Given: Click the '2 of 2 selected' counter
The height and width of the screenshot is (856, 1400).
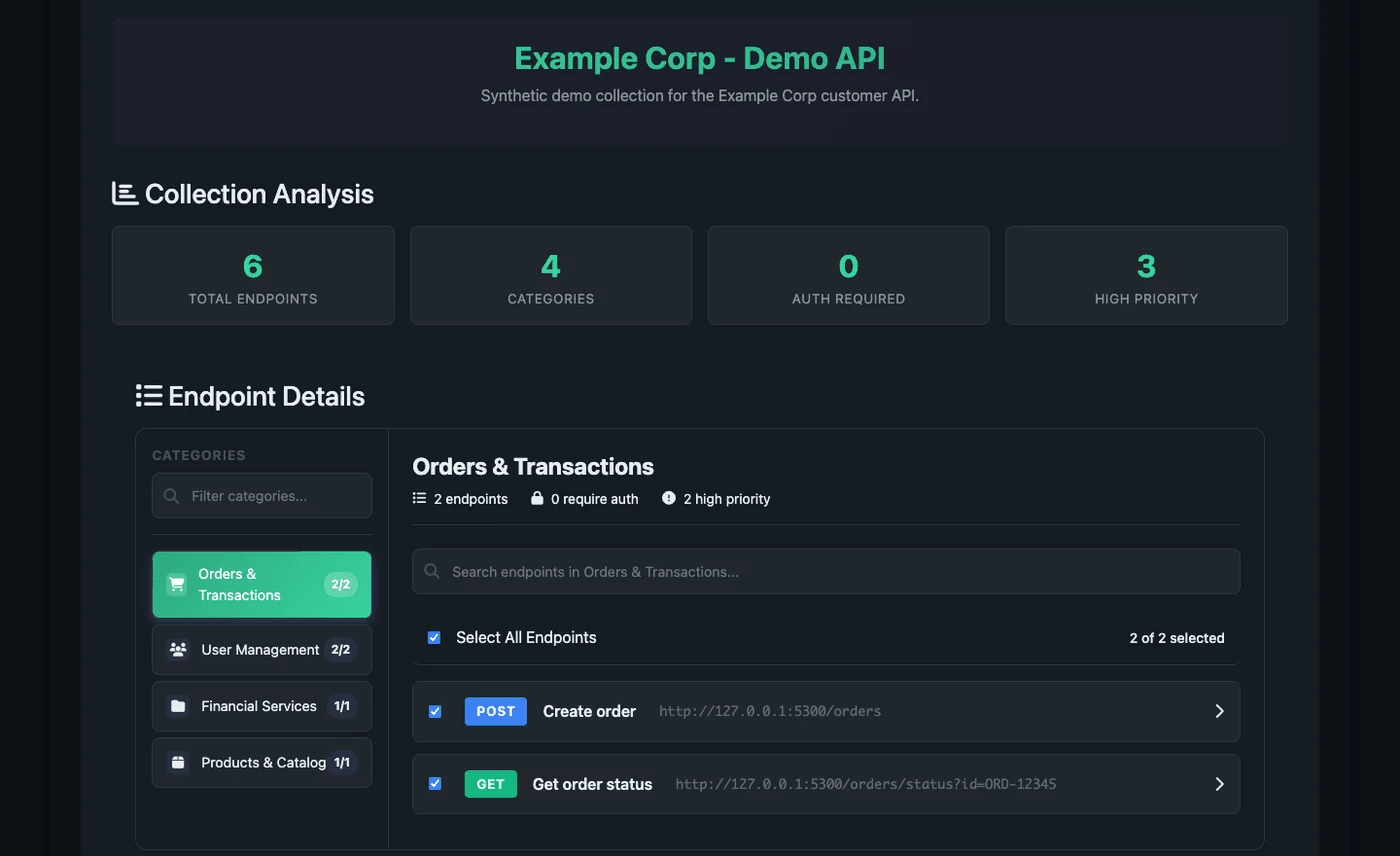Looking at the screenshot, I should point(1177,638).
